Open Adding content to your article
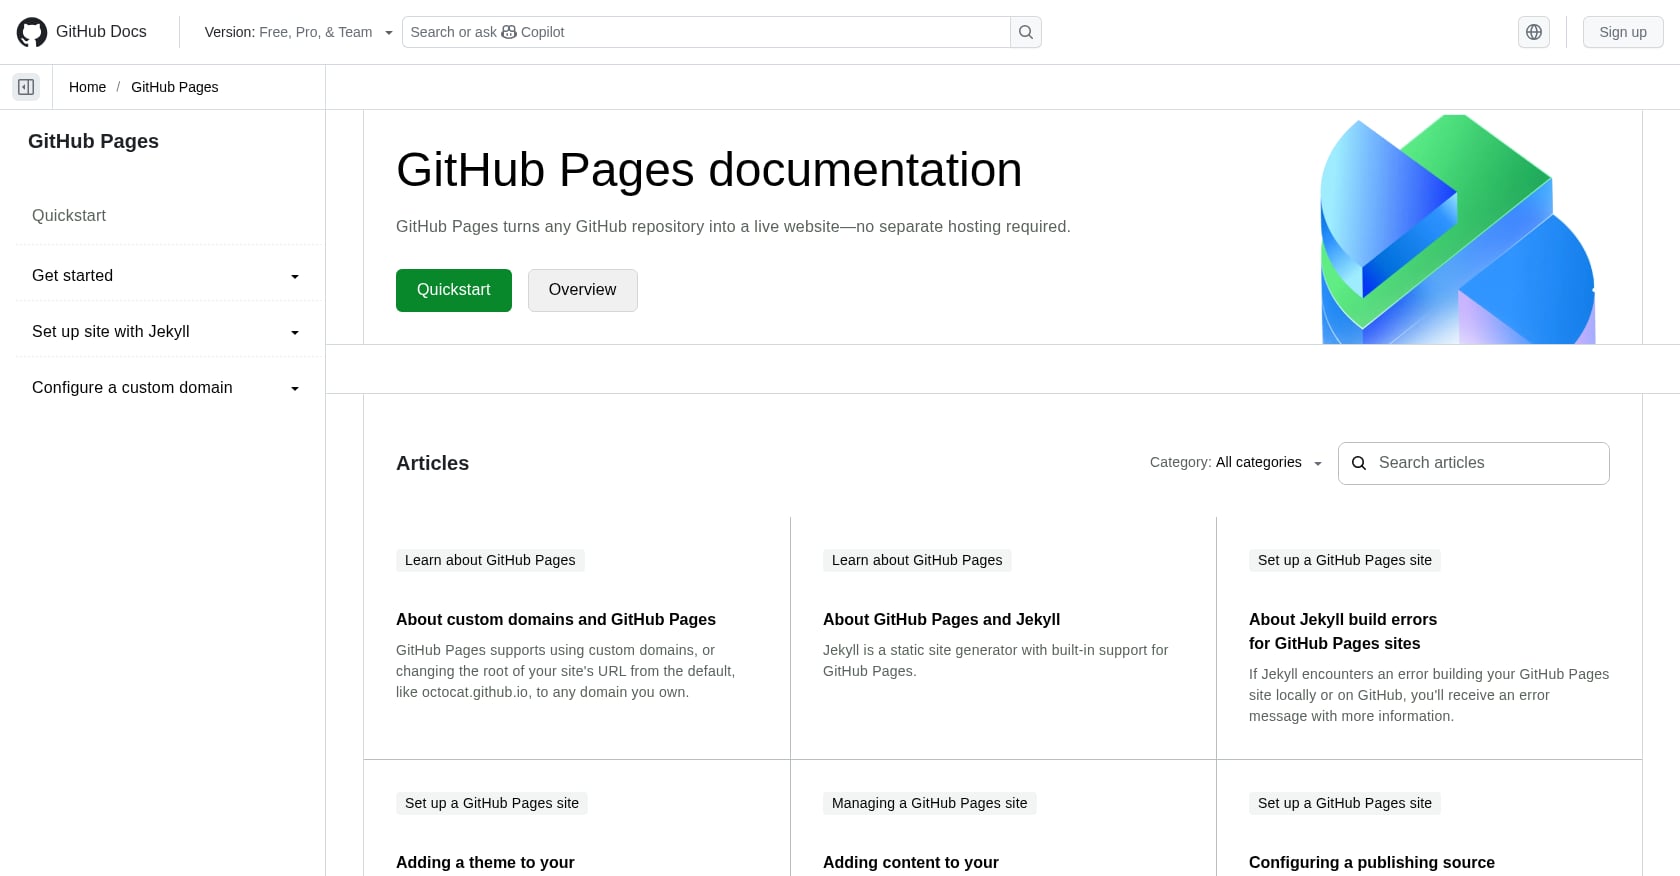 click(x=911, y=862)
